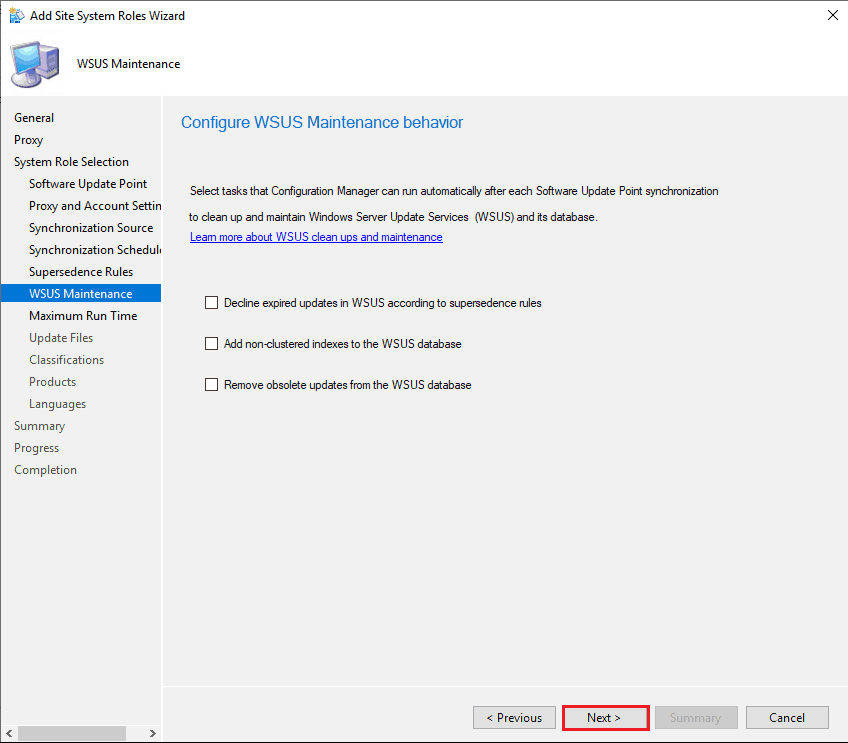Go to Synchronization Source page
The height and width of the screenshot is (743, 848).
91,228
